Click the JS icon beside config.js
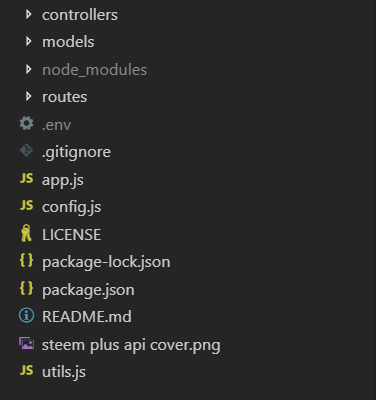 27,205
